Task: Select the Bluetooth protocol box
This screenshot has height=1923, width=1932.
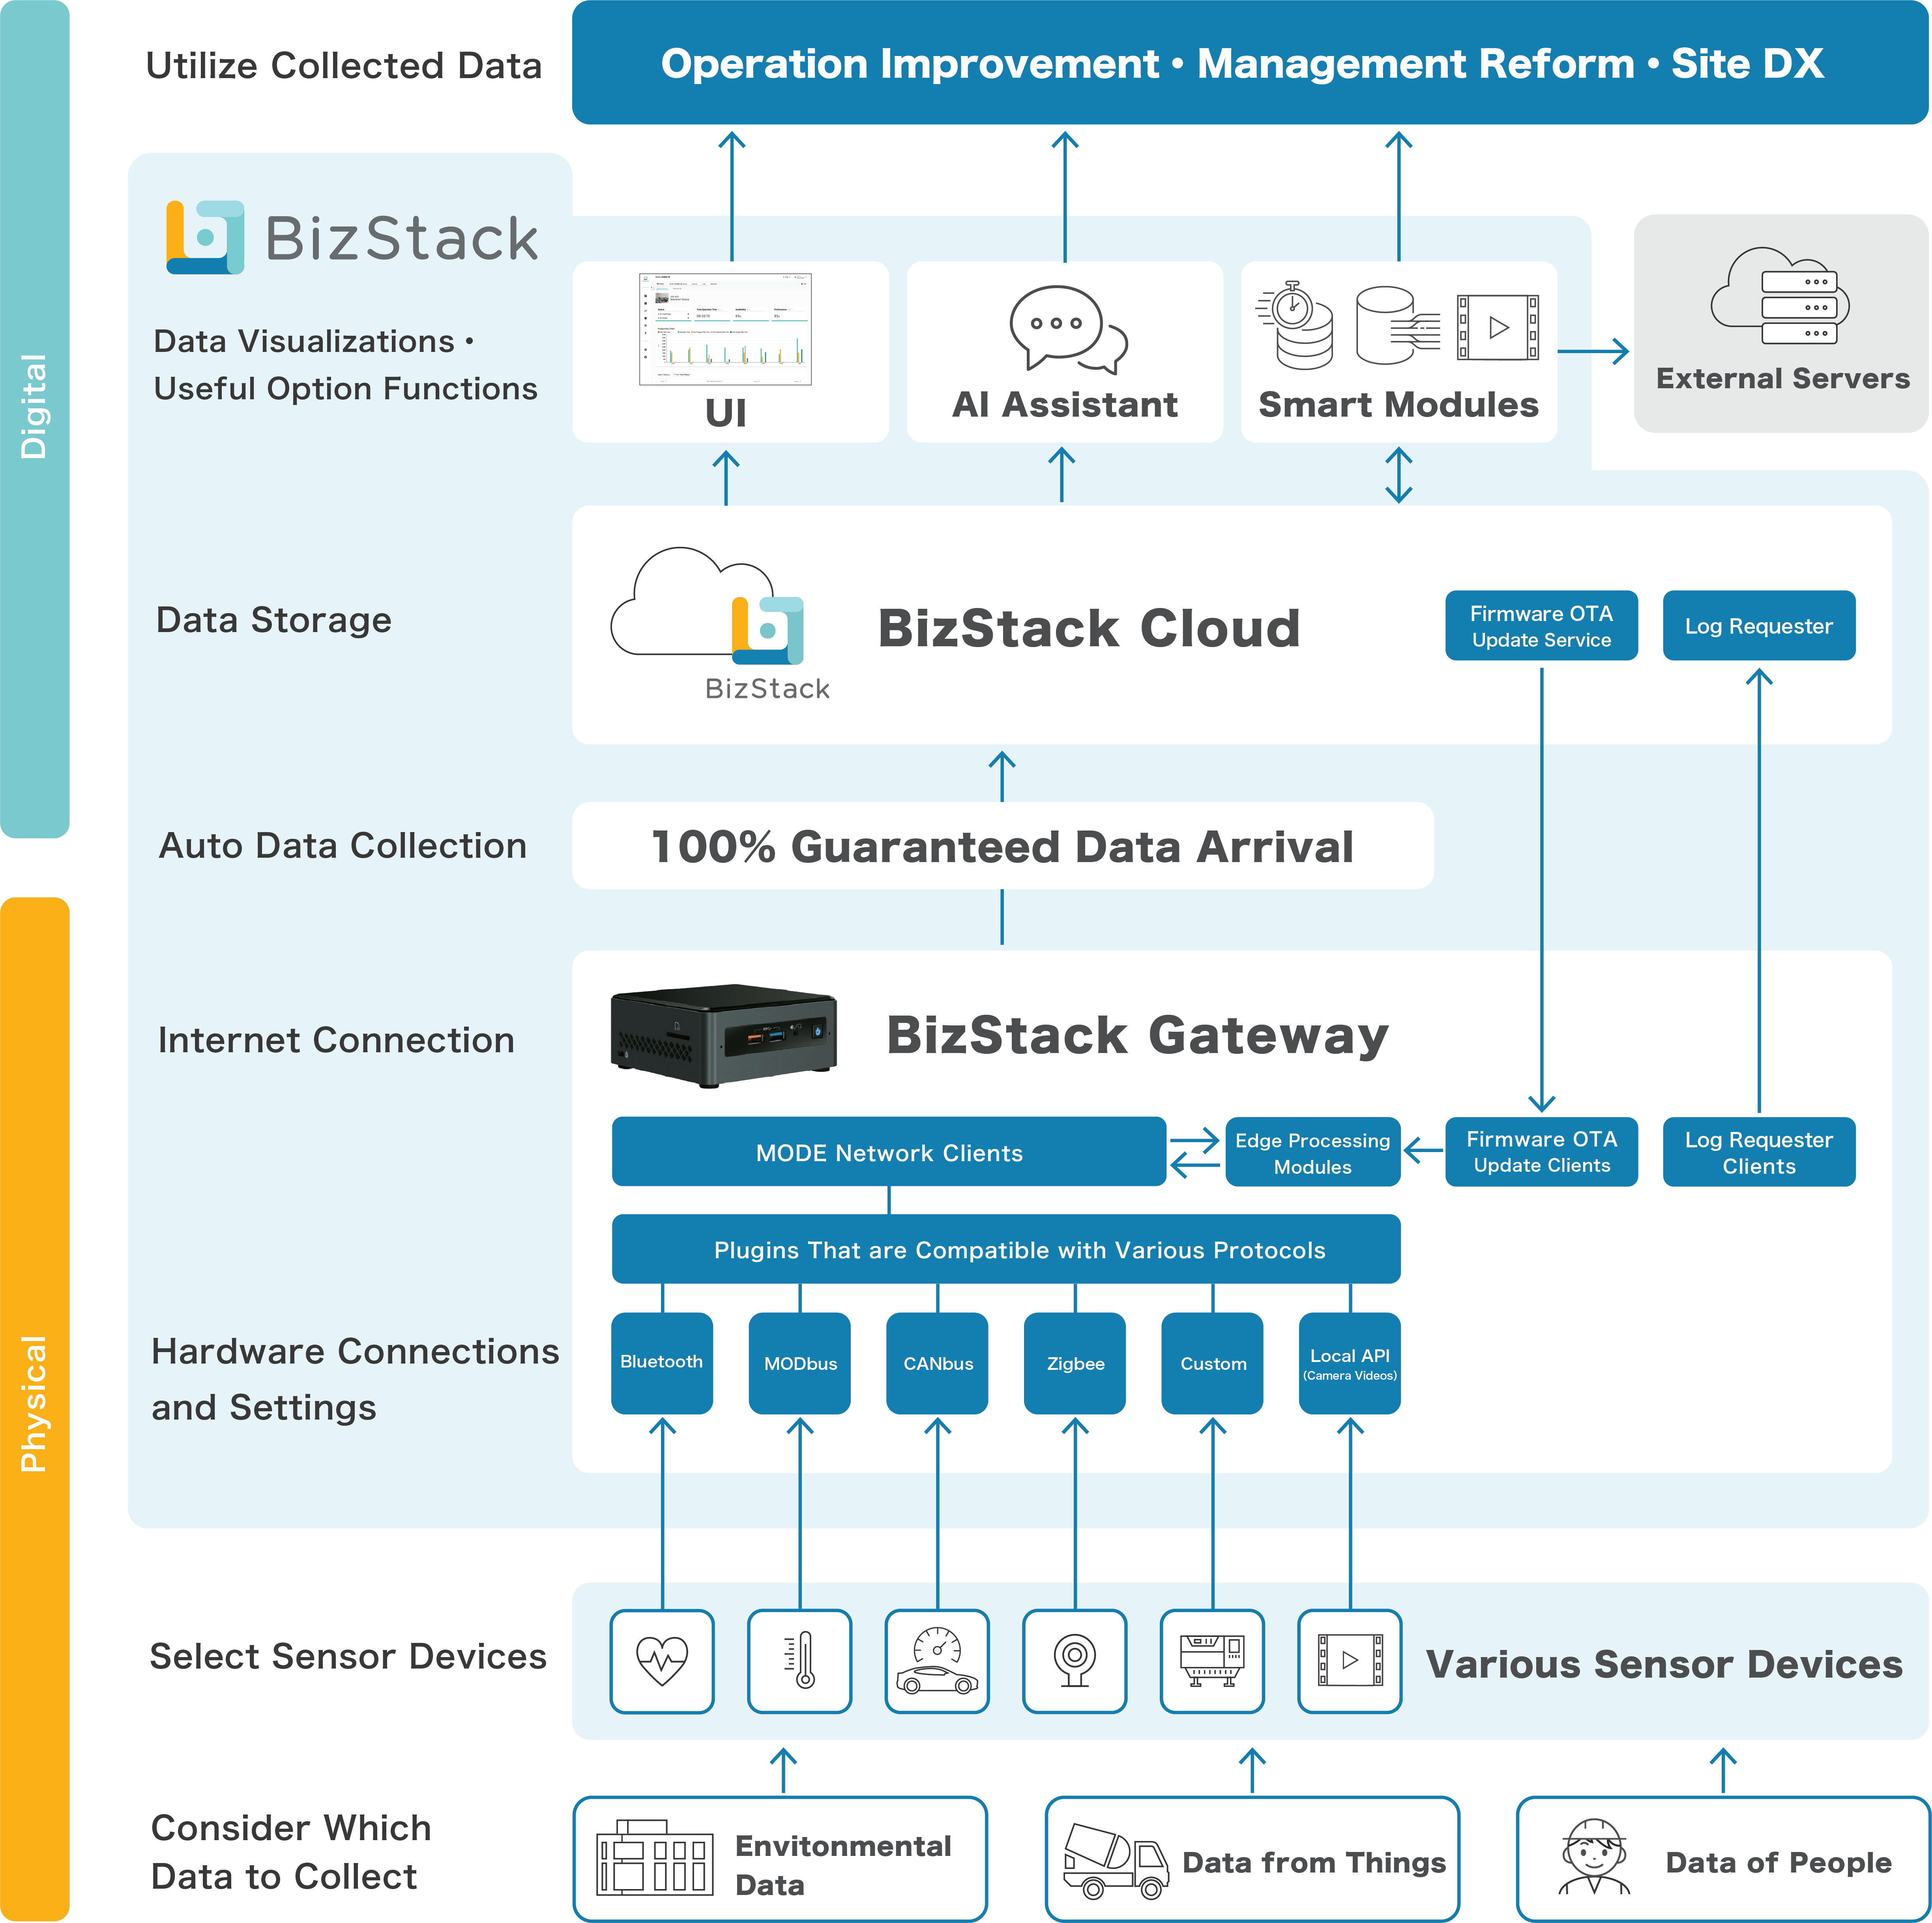Action: (x=662, y=1363)
